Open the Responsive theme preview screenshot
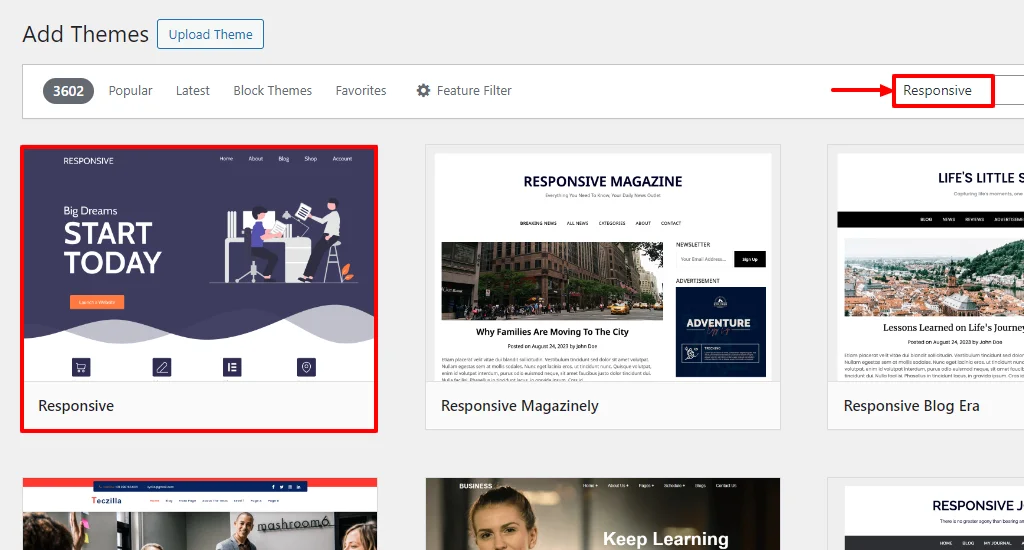 coord(199,265)
